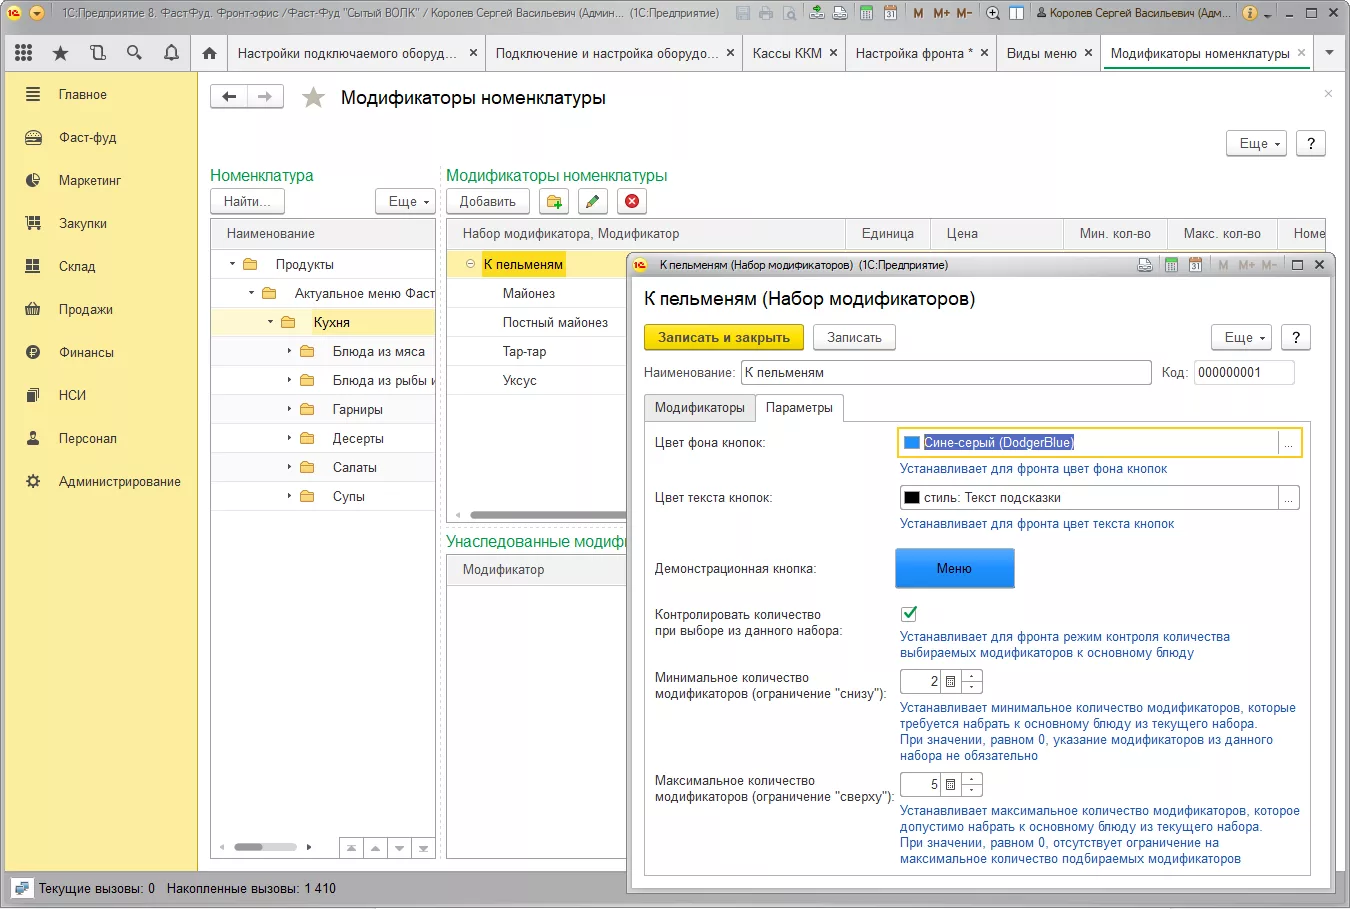Edit the modifier with the pencil icon
Screen dimensions: 1350x909
click(593, 201)
